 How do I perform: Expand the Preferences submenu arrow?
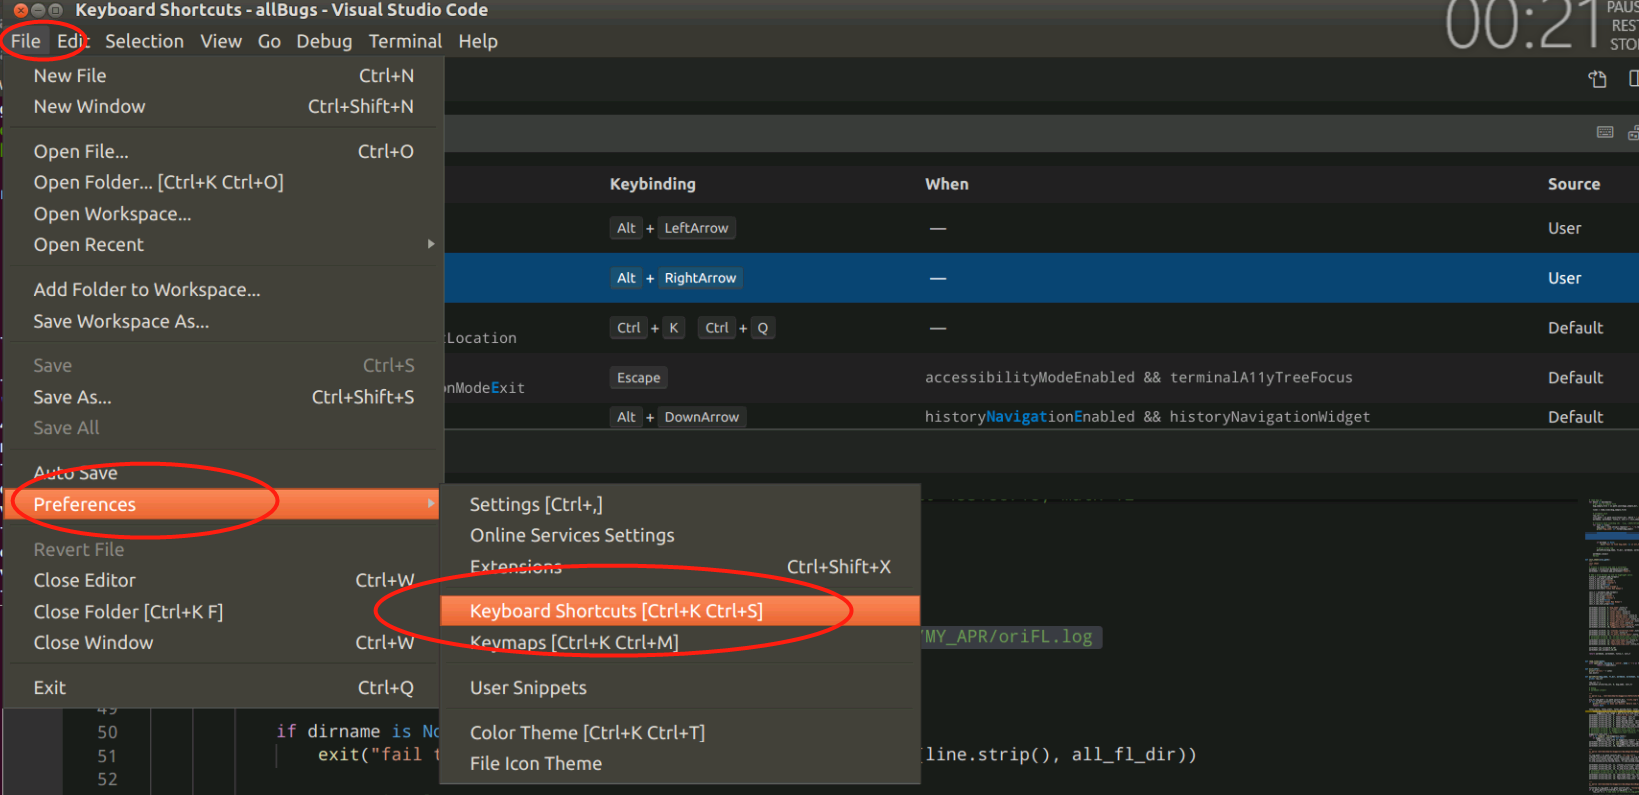[431, 503]
